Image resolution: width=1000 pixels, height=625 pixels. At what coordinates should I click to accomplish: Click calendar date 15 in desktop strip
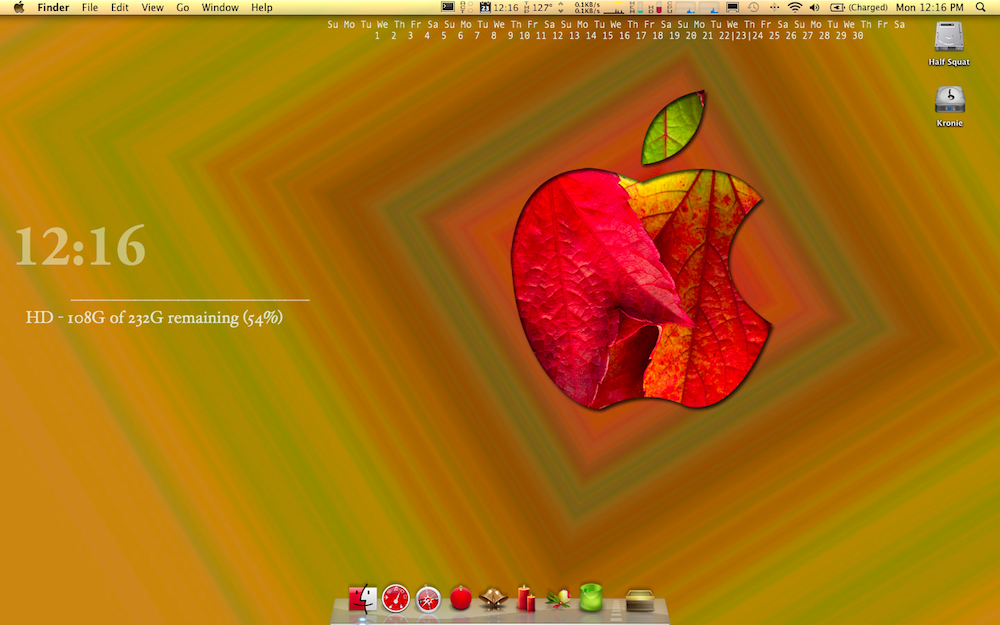tap(607, 36)
